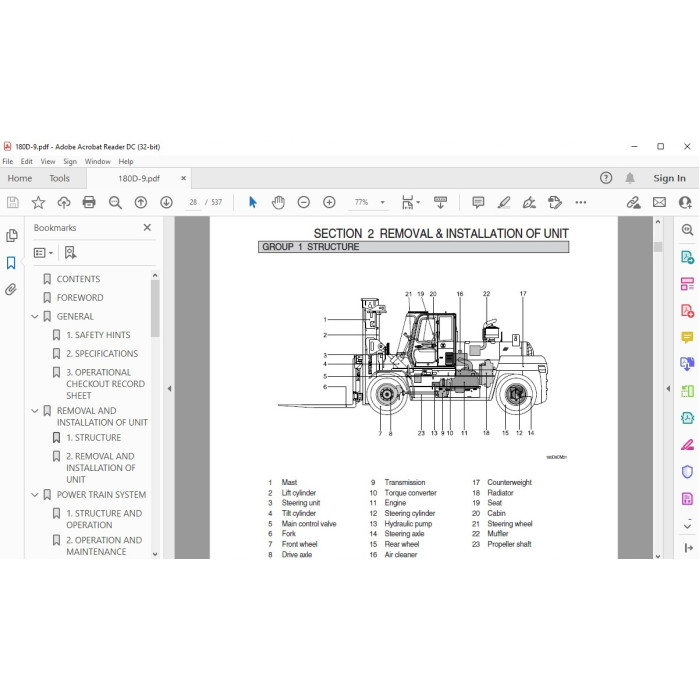Zoom out with the minus button
The width and height of the screenshot is (700, 700).
click(x=304, y=203)
